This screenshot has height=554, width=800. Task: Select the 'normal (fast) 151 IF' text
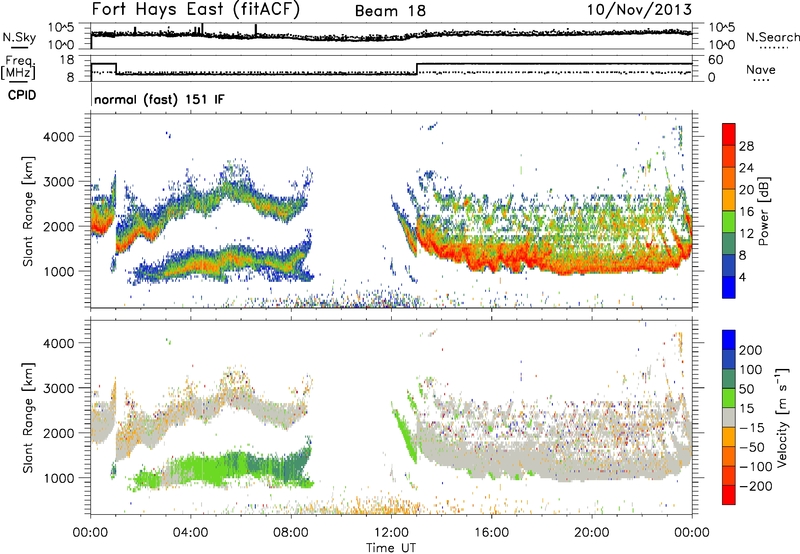[159, 99]
